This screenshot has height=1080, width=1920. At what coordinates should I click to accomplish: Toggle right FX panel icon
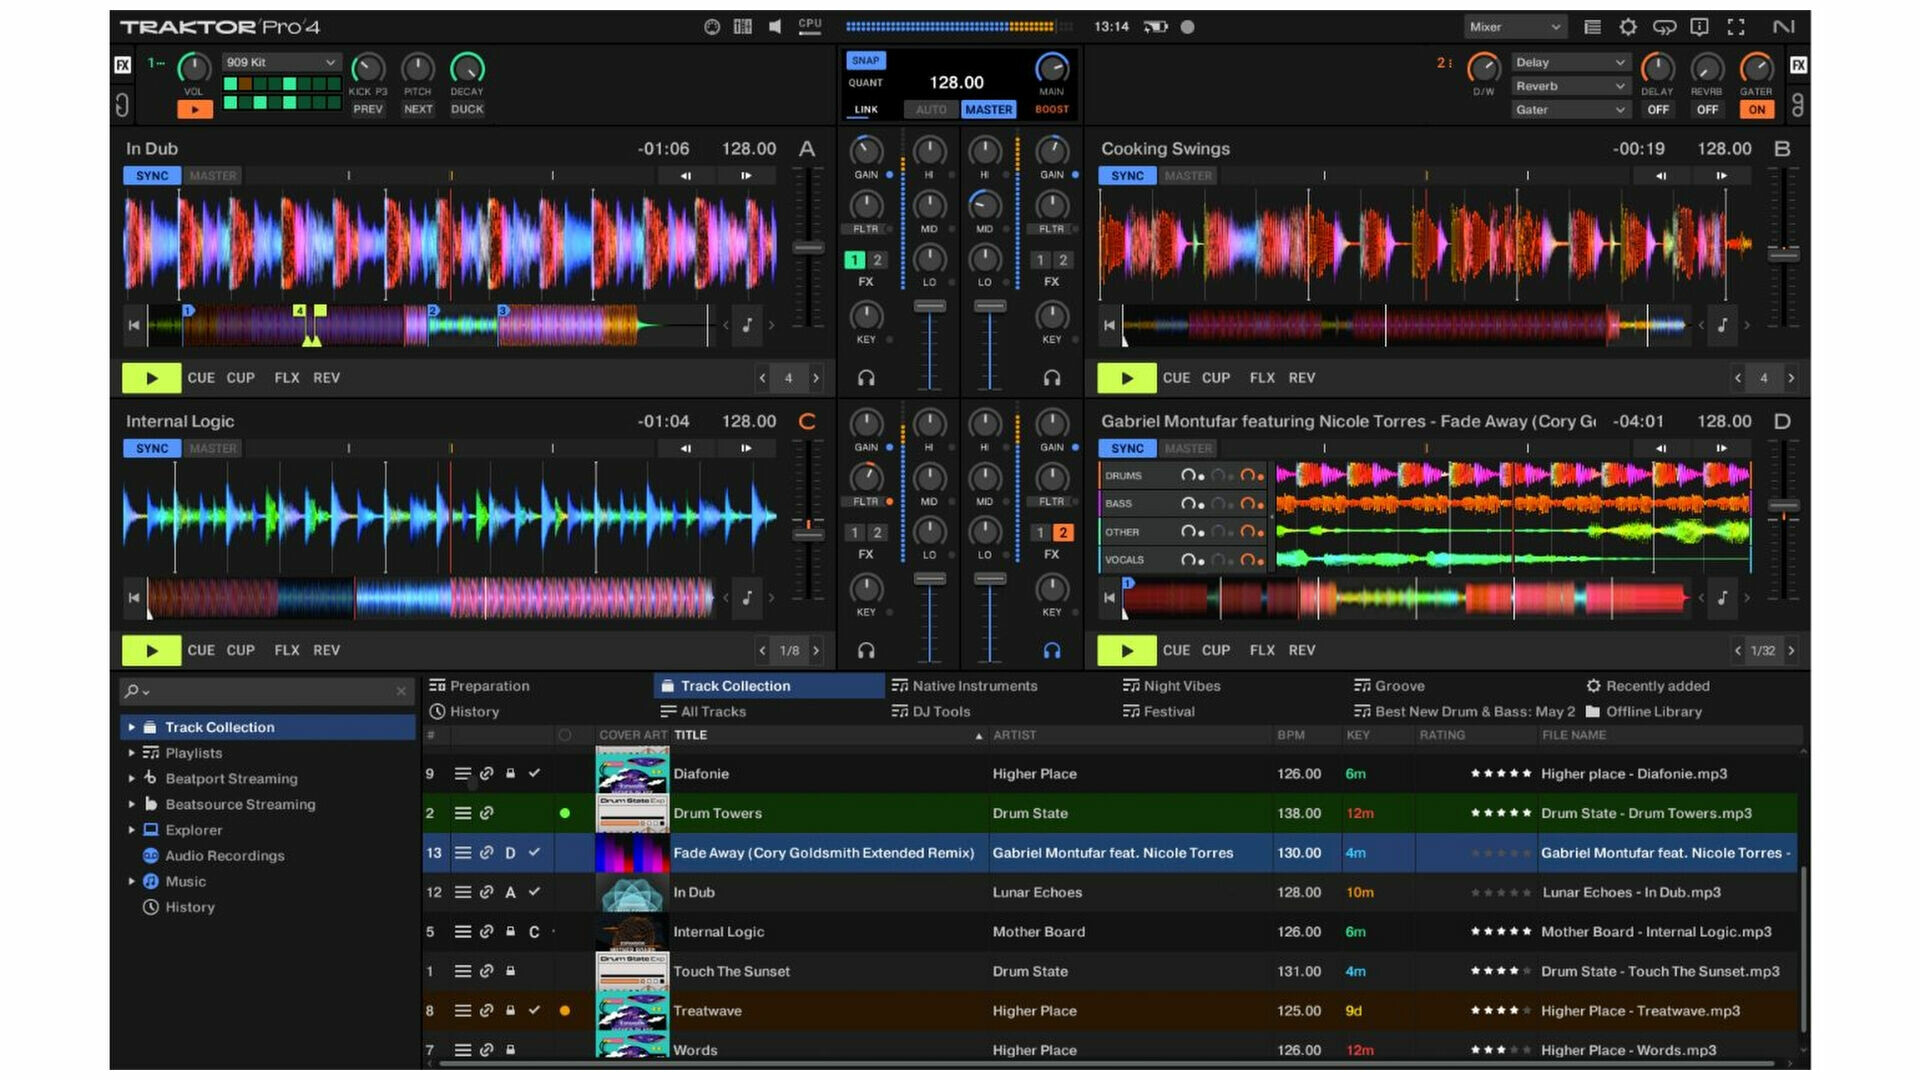tap(1798, 65)
